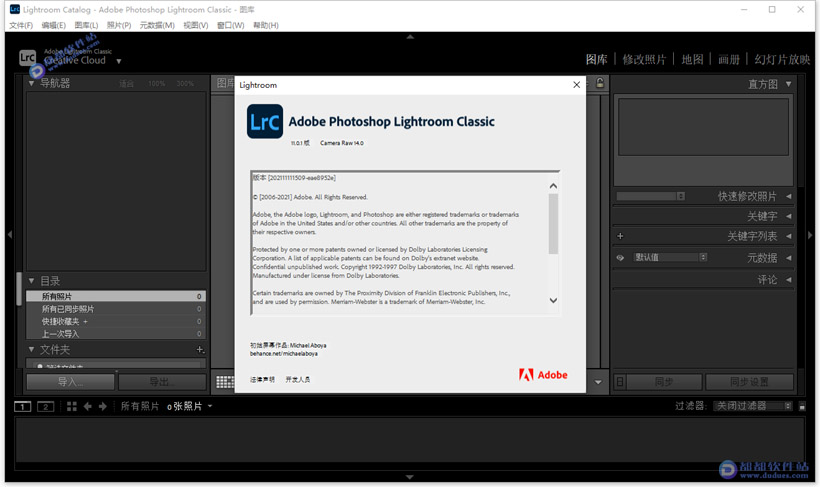Open the toolbar content dropdown triangle
820x487 pixels.
tap(598, 382)
